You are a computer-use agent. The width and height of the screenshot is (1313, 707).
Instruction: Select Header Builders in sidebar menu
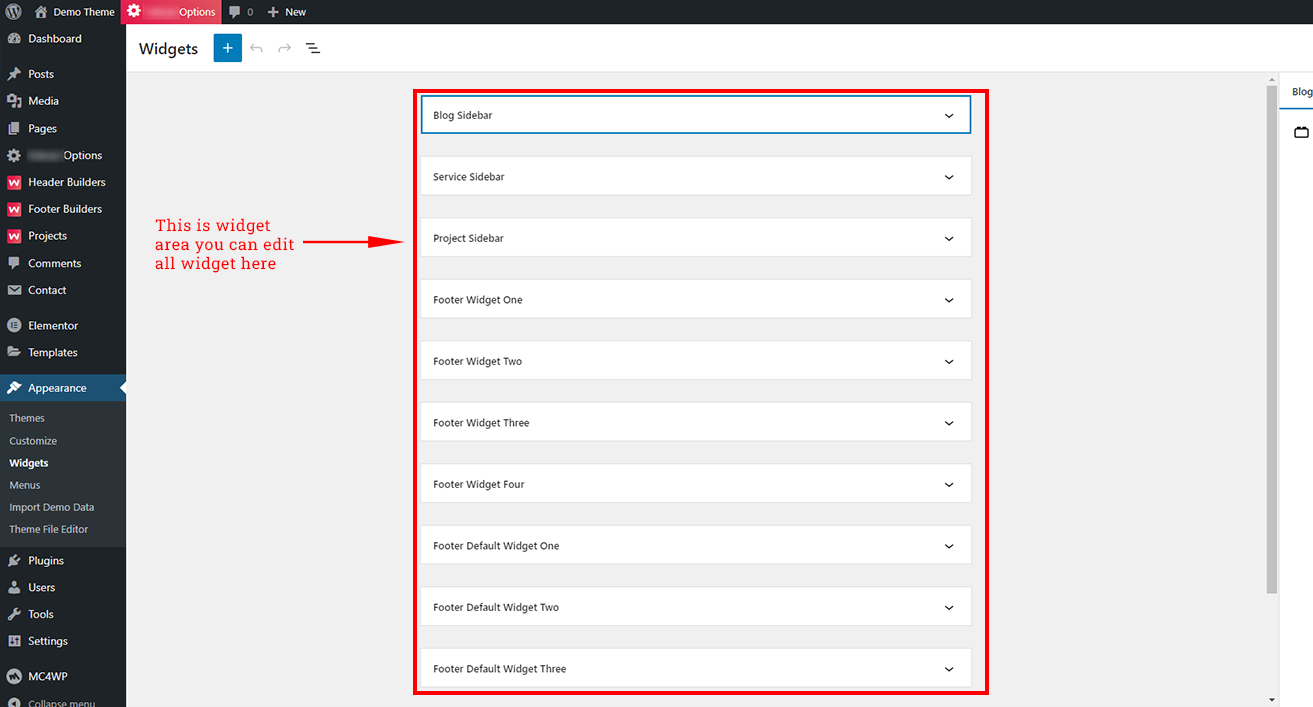point(66,182)
